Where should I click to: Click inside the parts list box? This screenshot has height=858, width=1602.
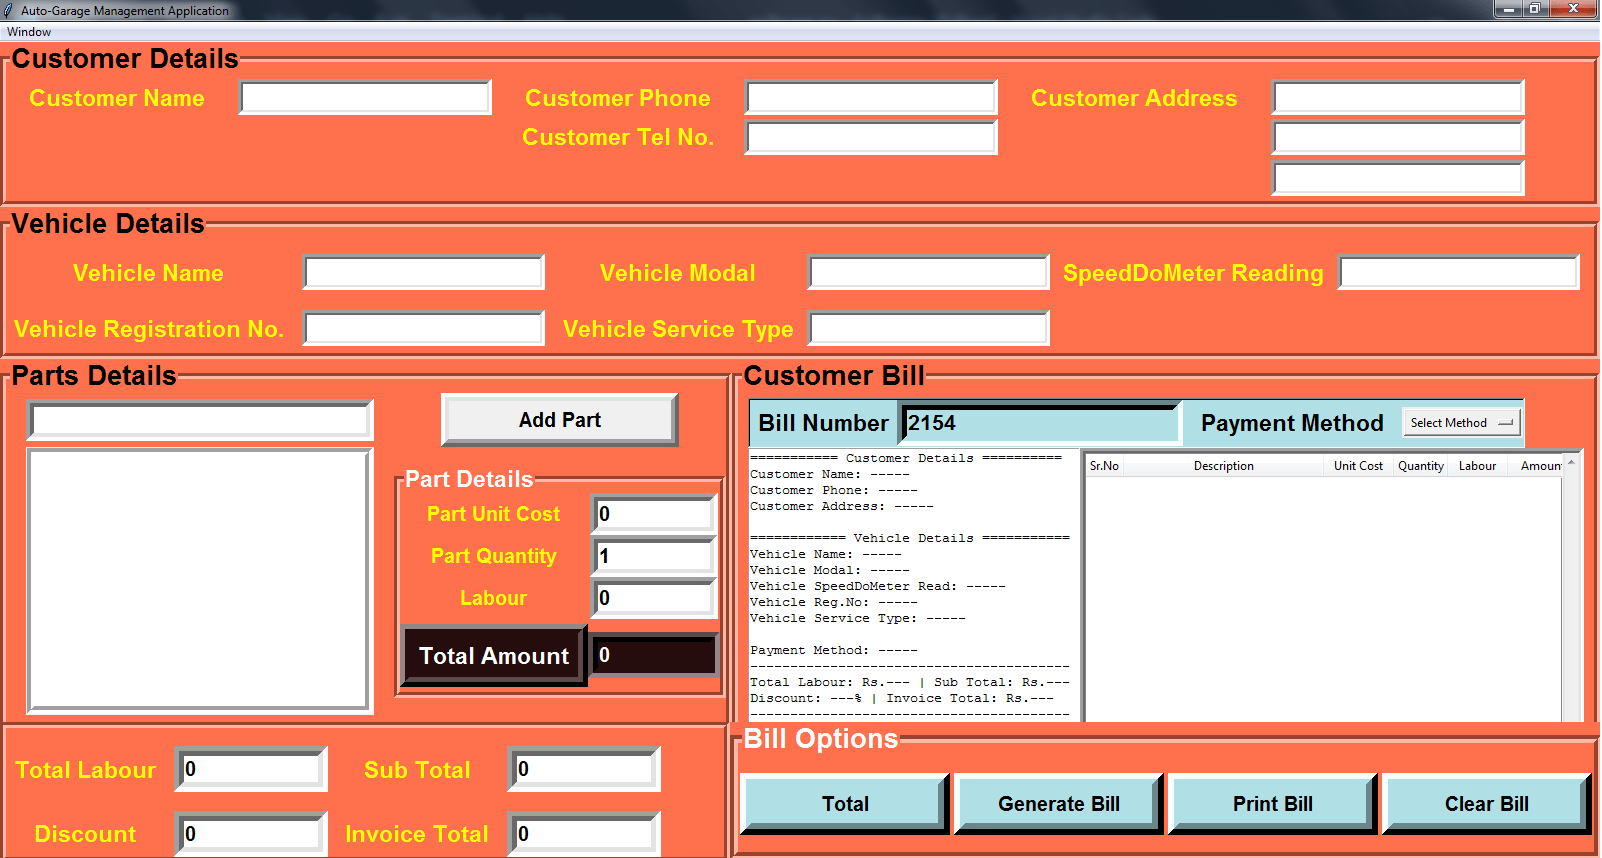point(200,580)
